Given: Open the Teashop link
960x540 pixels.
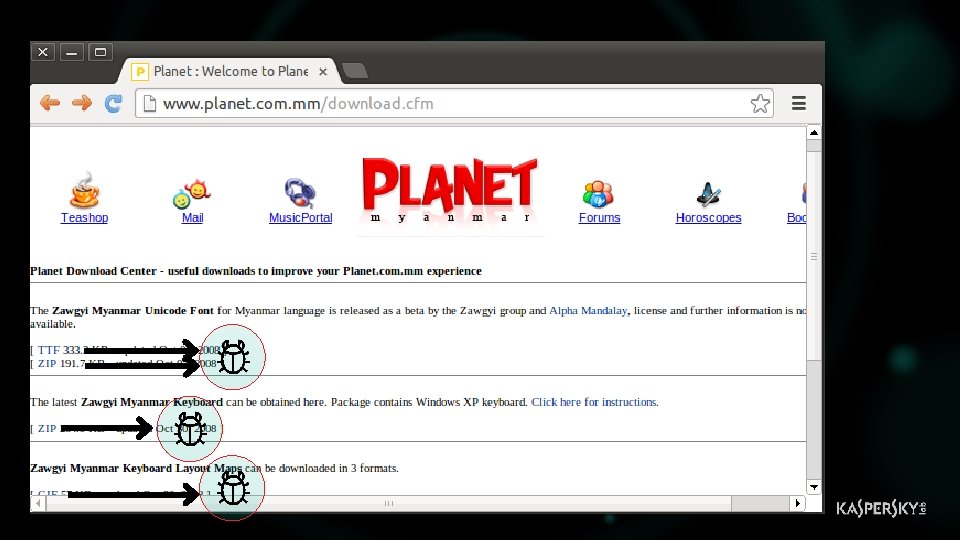Looking at the screenshot, I should (x=84, y=217).
